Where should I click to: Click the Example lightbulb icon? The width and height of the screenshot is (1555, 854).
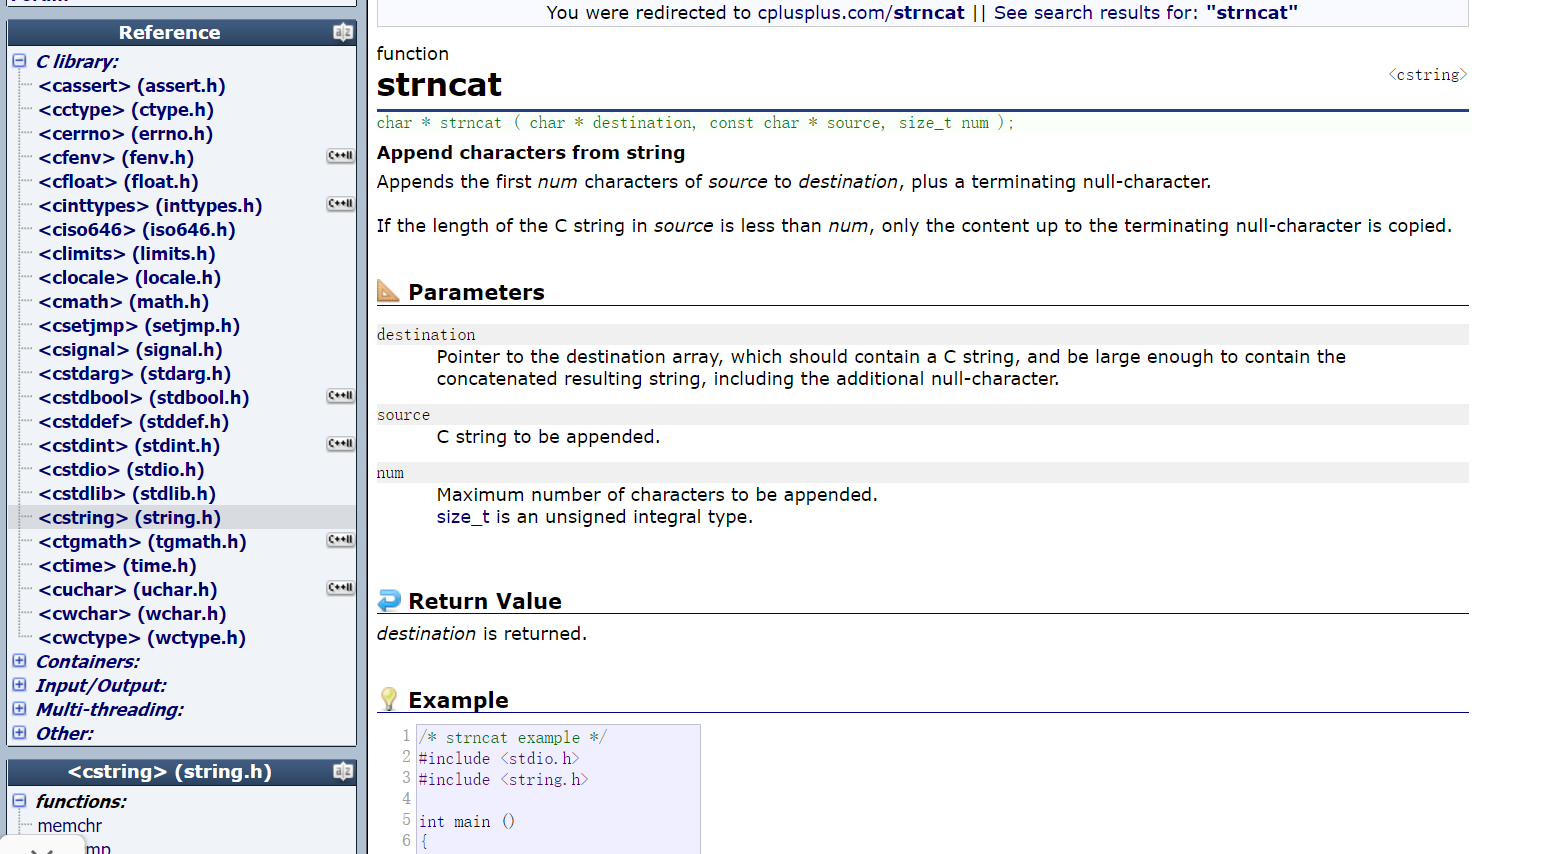389,699
